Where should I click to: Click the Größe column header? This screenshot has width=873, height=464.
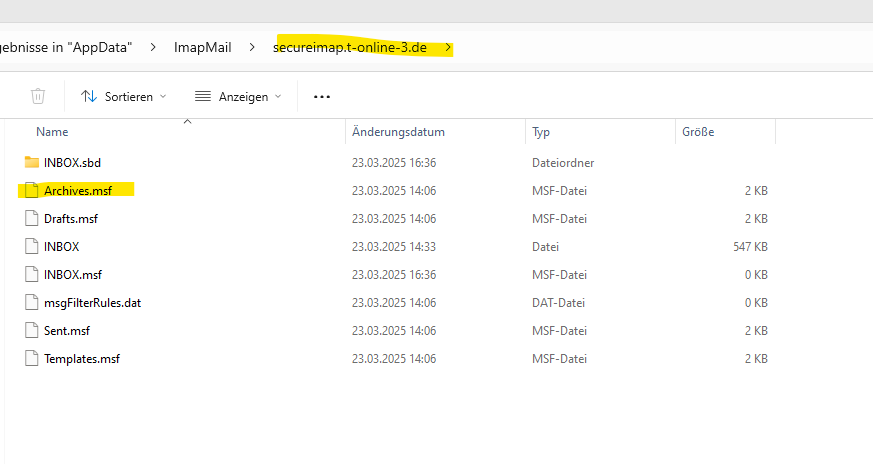tap(698, 132)
